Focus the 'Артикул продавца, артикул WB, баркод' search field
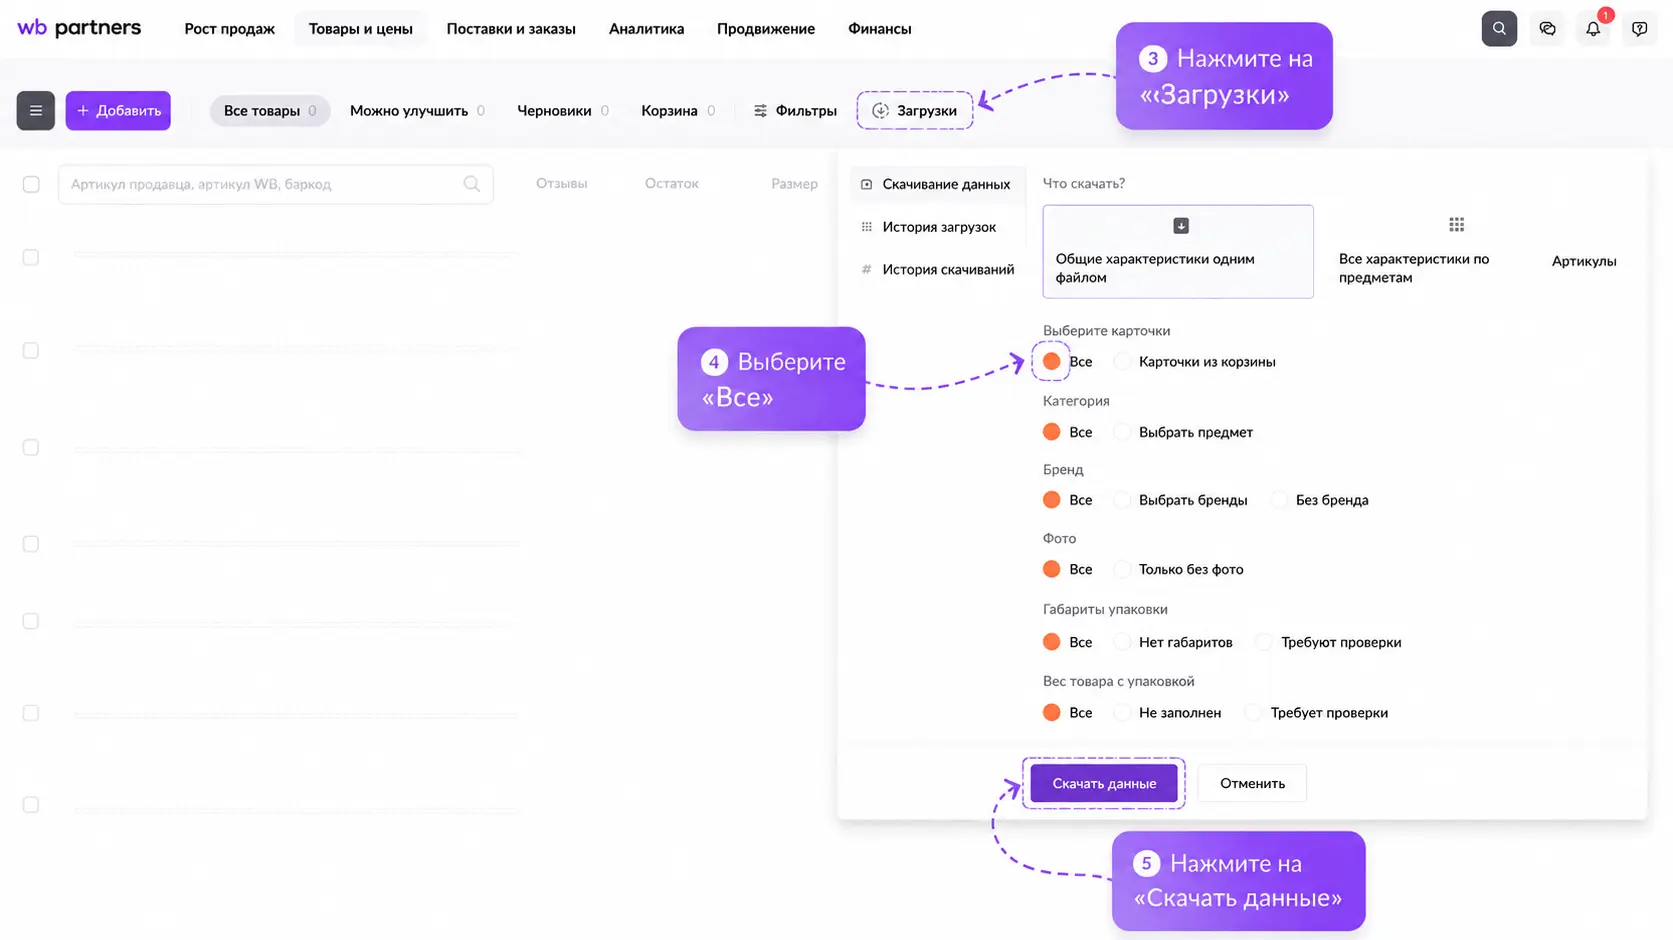This screenshot has width=1673, height=940. coord(276,184)
